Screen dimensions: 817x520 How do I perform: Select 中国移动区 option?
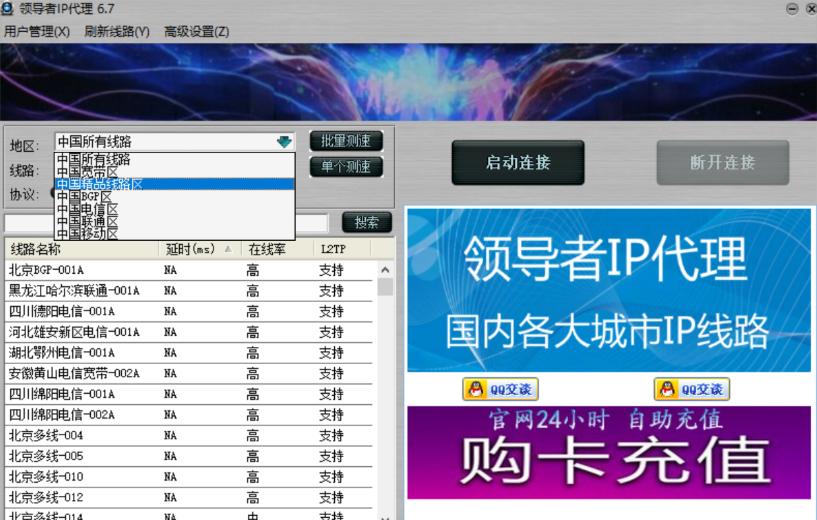point(175,233)
